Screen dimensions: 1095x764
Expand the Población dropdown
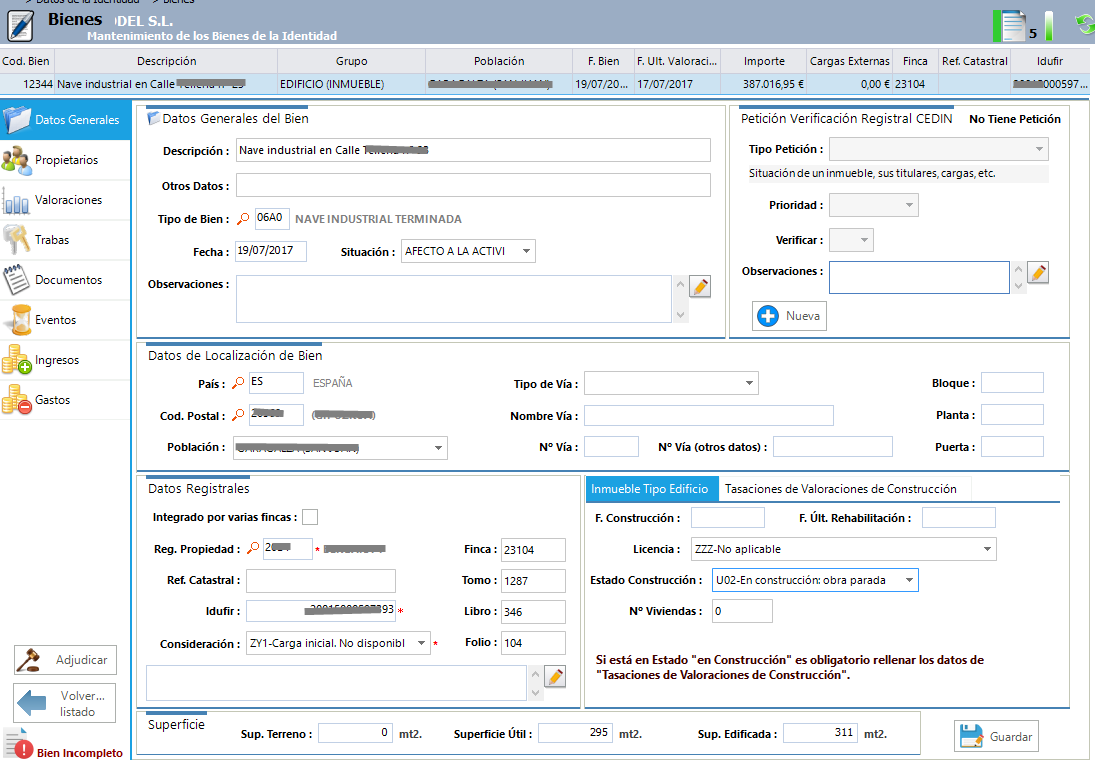340,448
